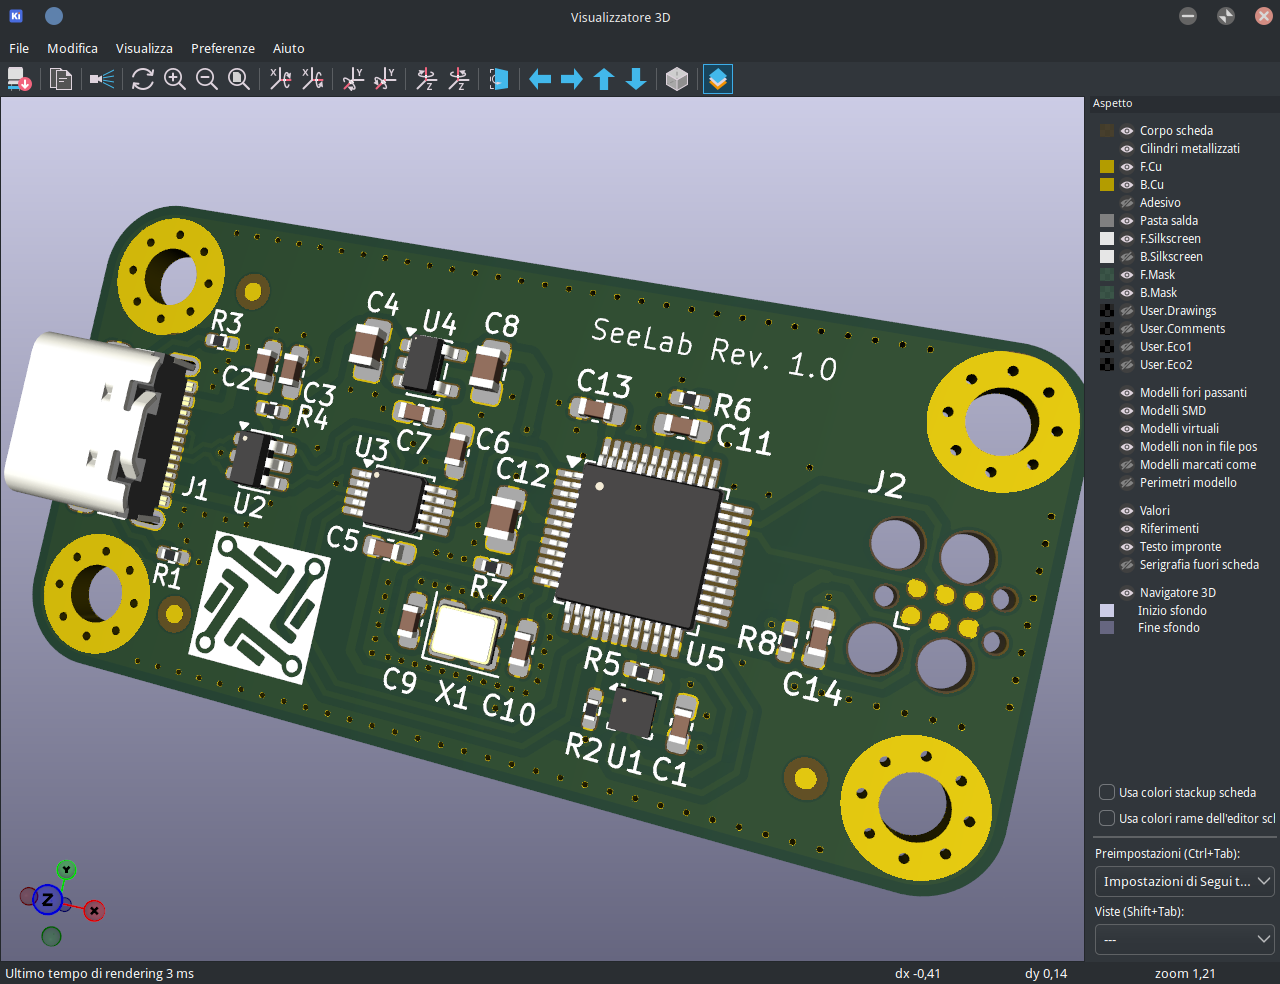Open the Preferenze menu
This screenshot has width=1280, height=984.
(x=223, y=48)
